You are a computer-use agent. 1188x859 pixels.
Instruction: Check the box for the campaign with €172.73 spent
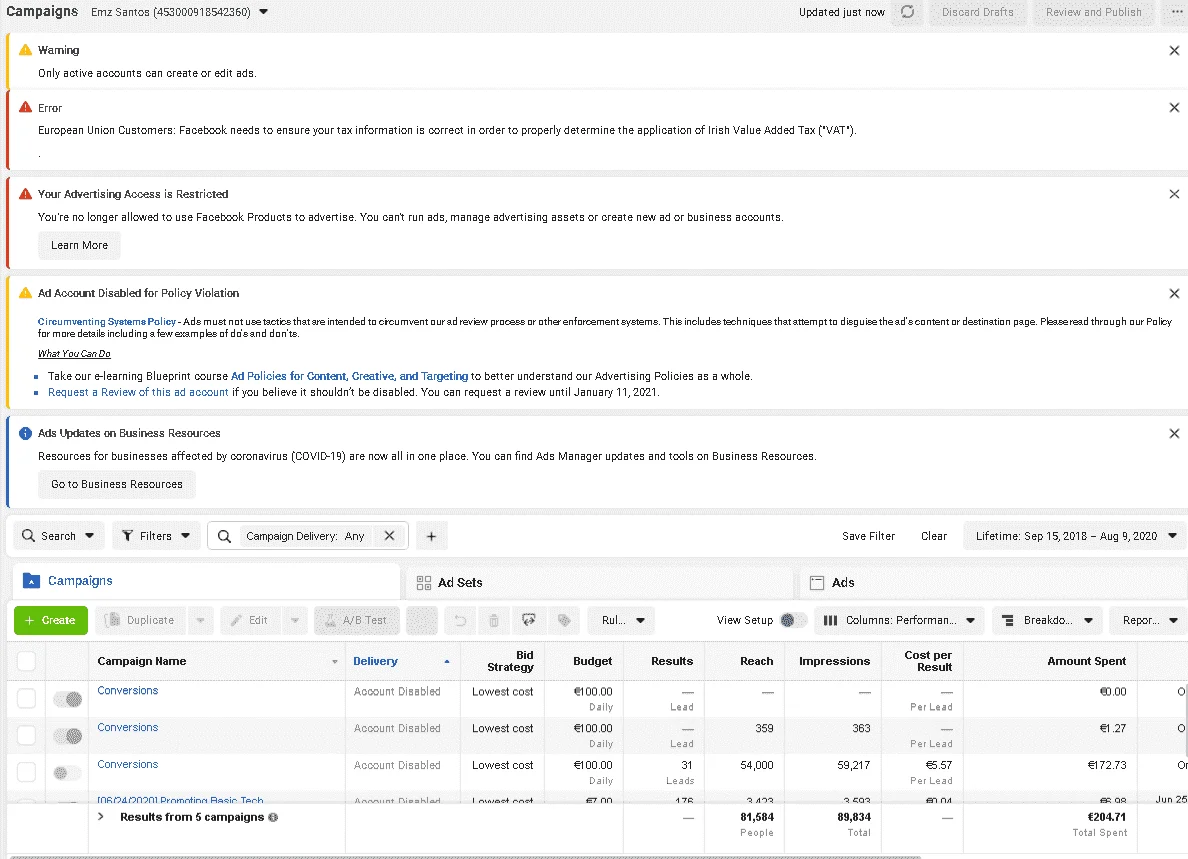click(x=27, y=772)
